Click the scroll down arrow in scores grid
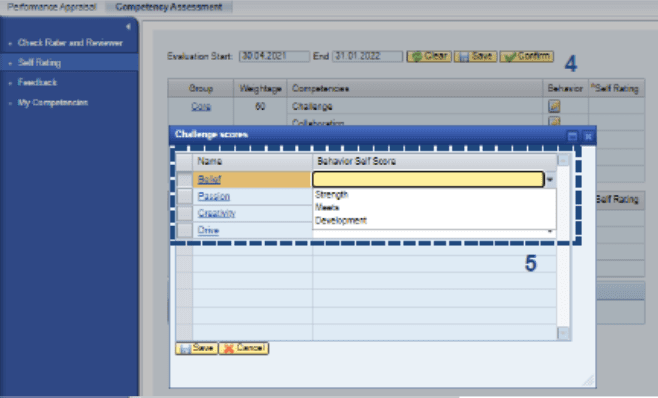This screenshot has width=658, height=398. coord(563,333)
